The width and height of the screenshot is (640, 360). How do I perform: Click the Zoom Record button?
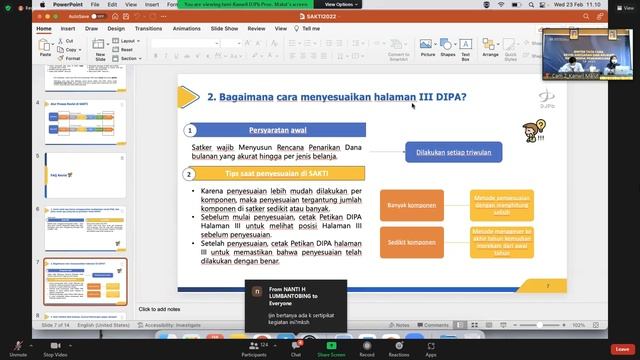click(367, 349)
